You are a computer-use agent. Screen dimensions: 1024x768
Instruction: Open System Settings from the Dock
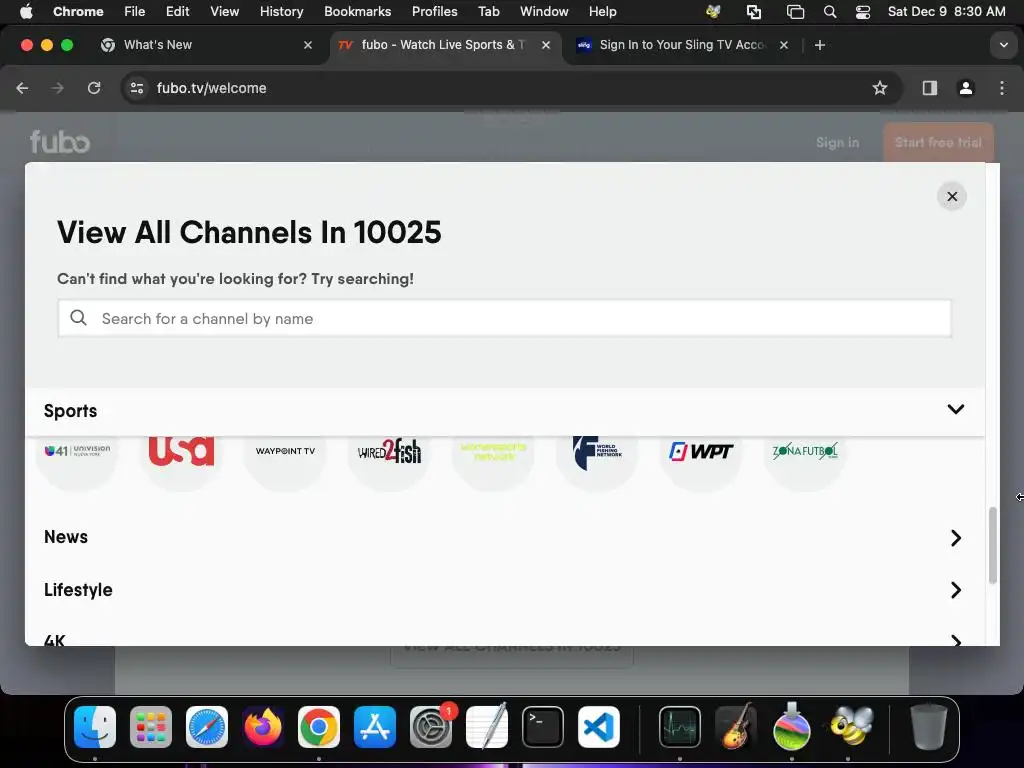click(431, 727)
